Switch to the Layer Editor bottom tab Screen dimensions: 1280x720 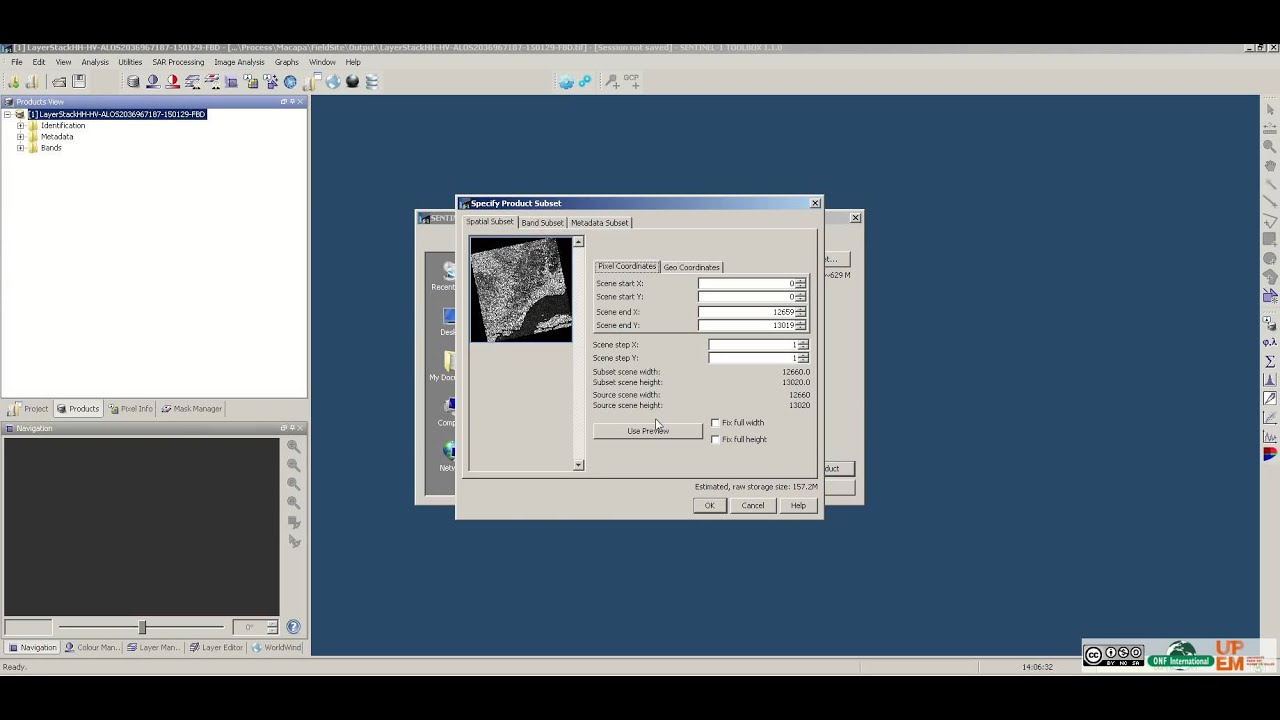(x=216, y=648)
